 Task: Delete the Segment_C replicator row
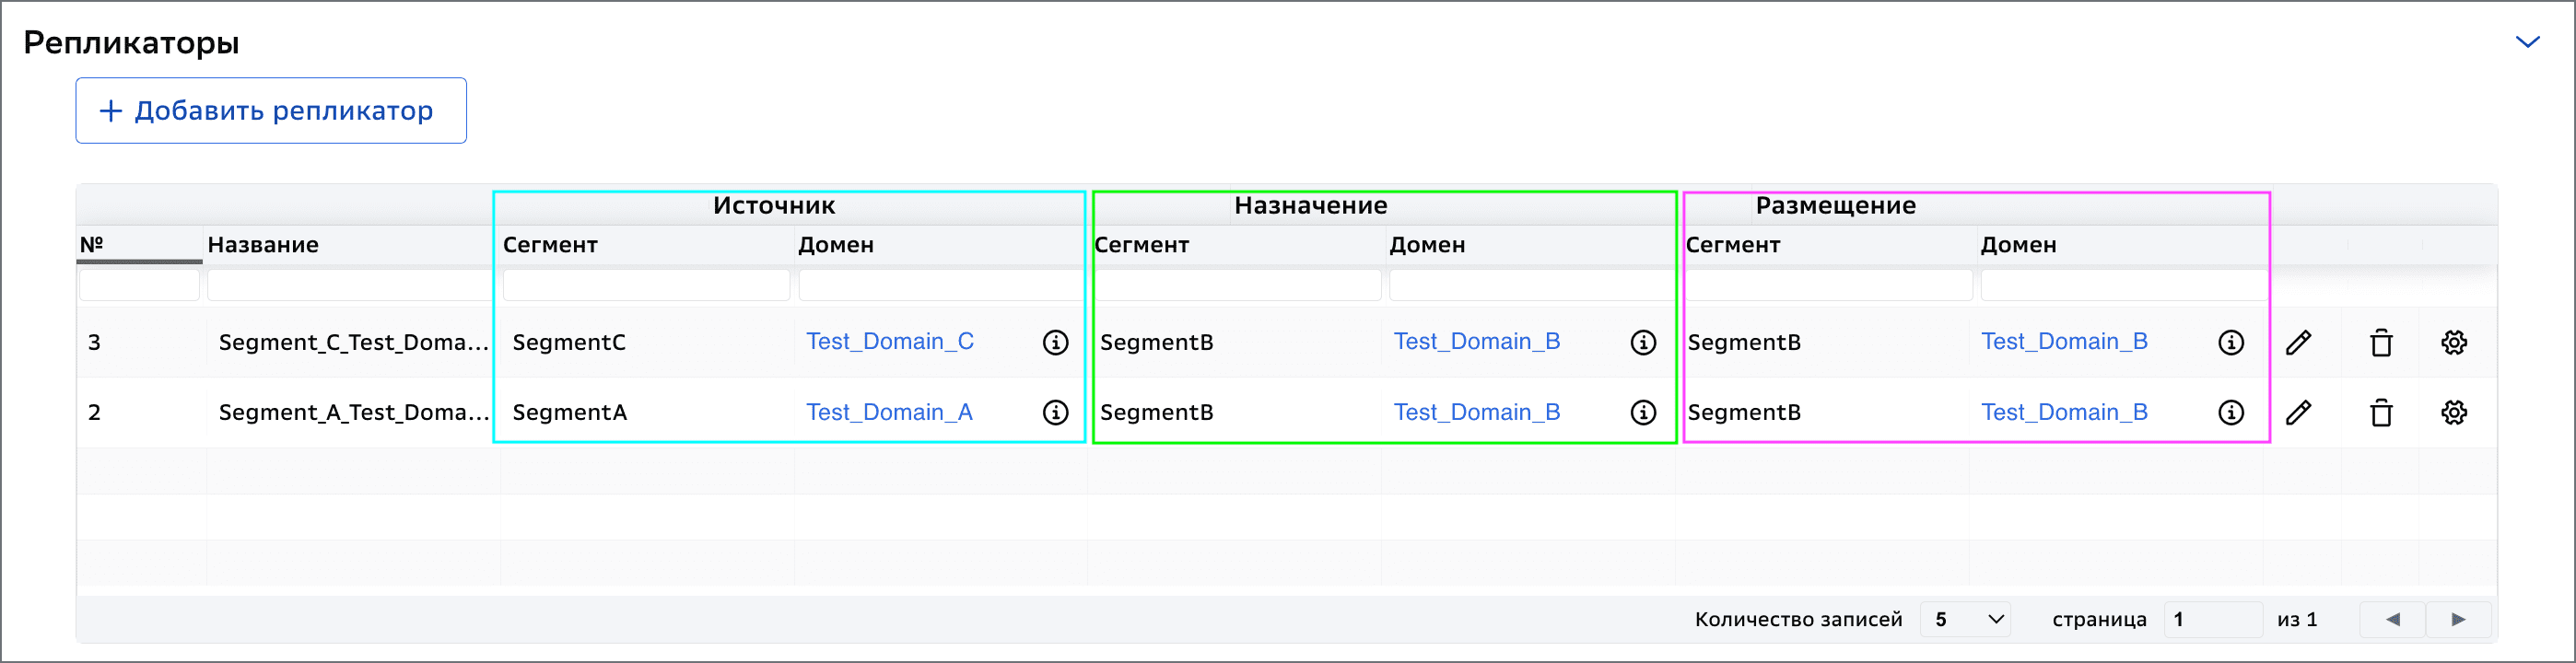point(2381,342)
